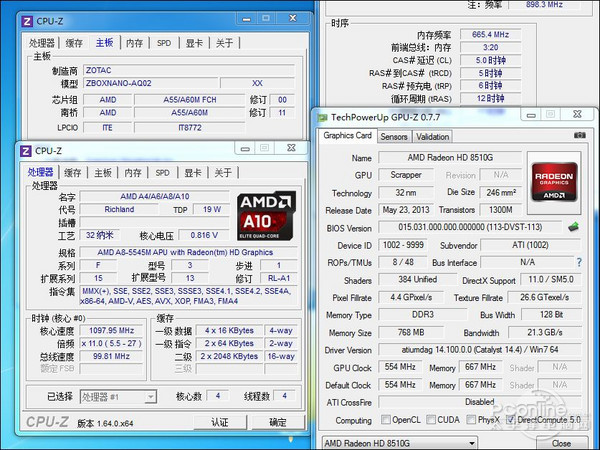Open the 关于 tab in front CPU-Z window
Viewport: 600px width, 450px height.
click(223, 173)
